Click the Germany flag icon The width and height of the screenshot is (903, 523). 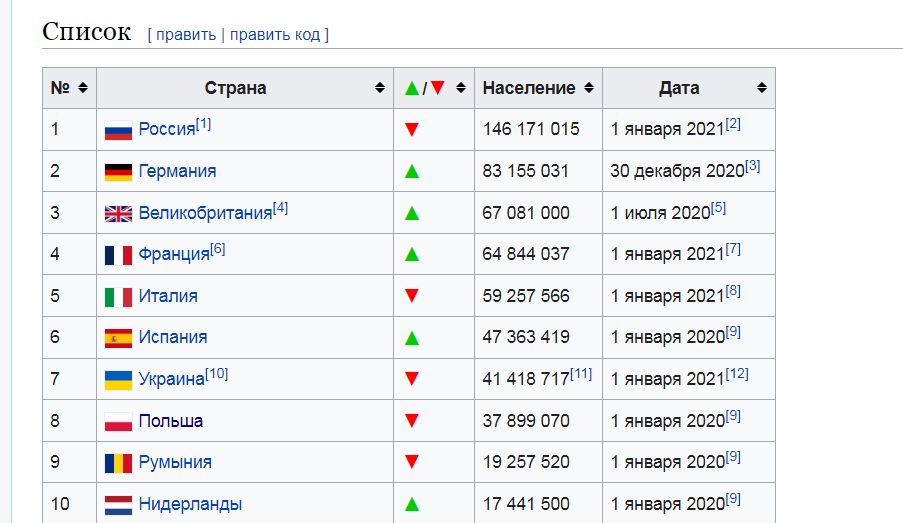click(x=118, y=172)
